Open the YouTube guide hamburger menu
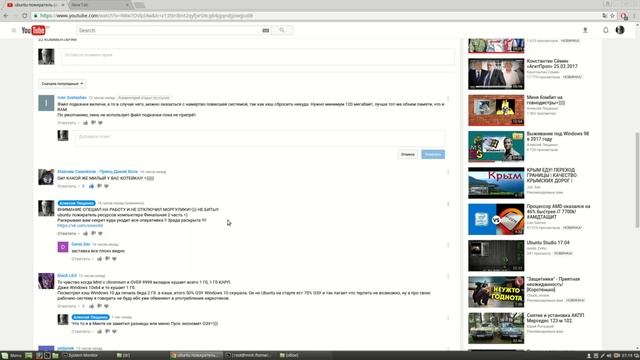640x360 pixels. (x=13, y=30)
